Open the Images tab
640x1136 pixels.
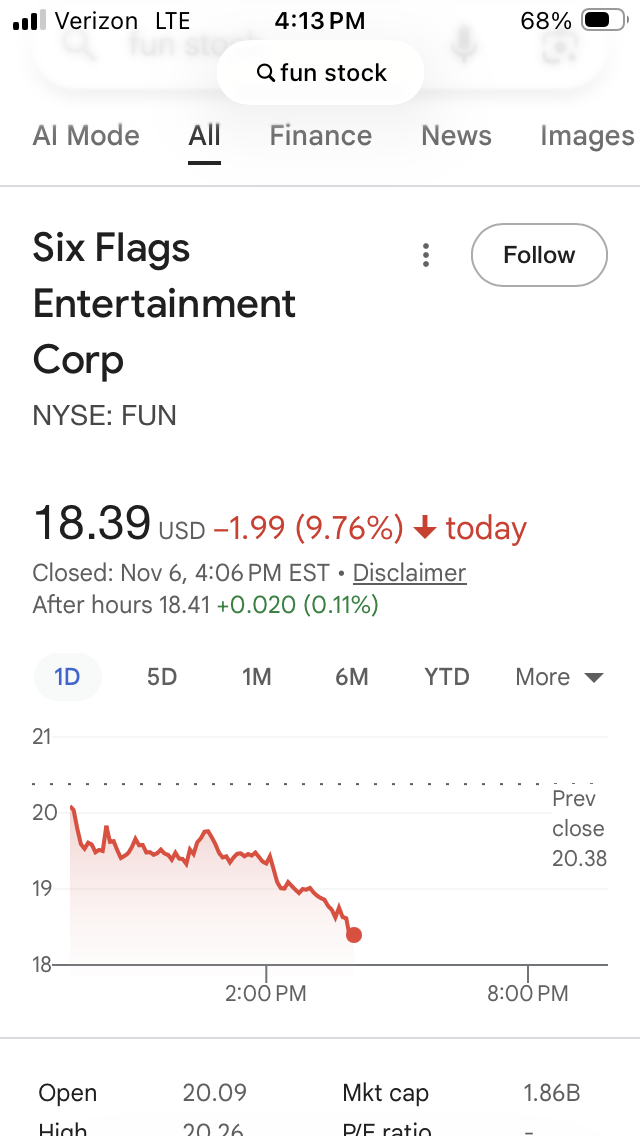coord(586,136)
